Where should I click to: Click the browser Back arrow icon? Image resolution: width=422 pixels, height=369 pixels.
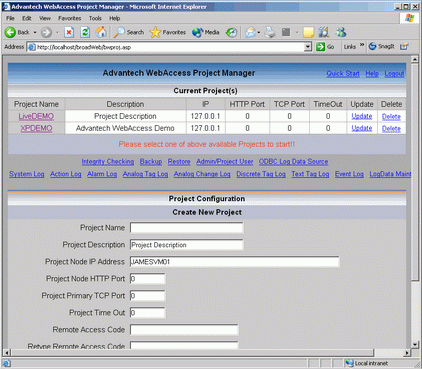click(x=10, y=32)
